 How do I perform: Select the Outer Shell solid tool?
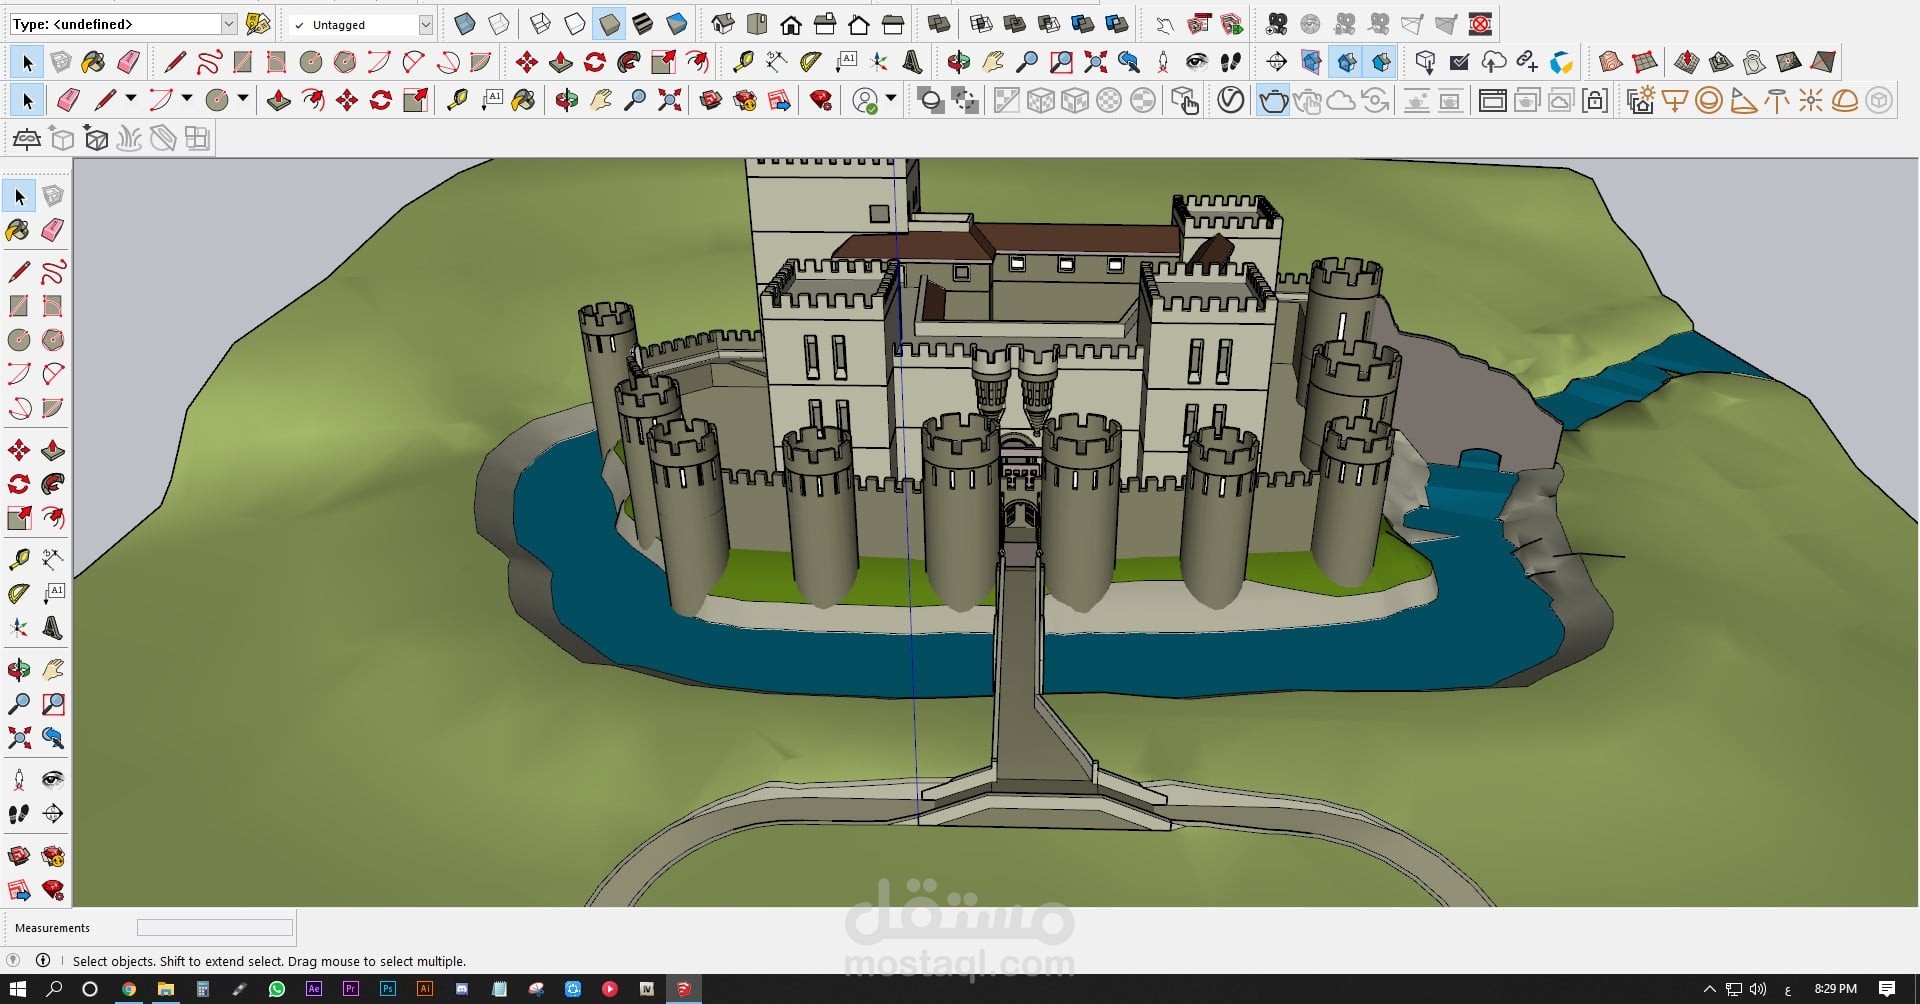(938, 24)
